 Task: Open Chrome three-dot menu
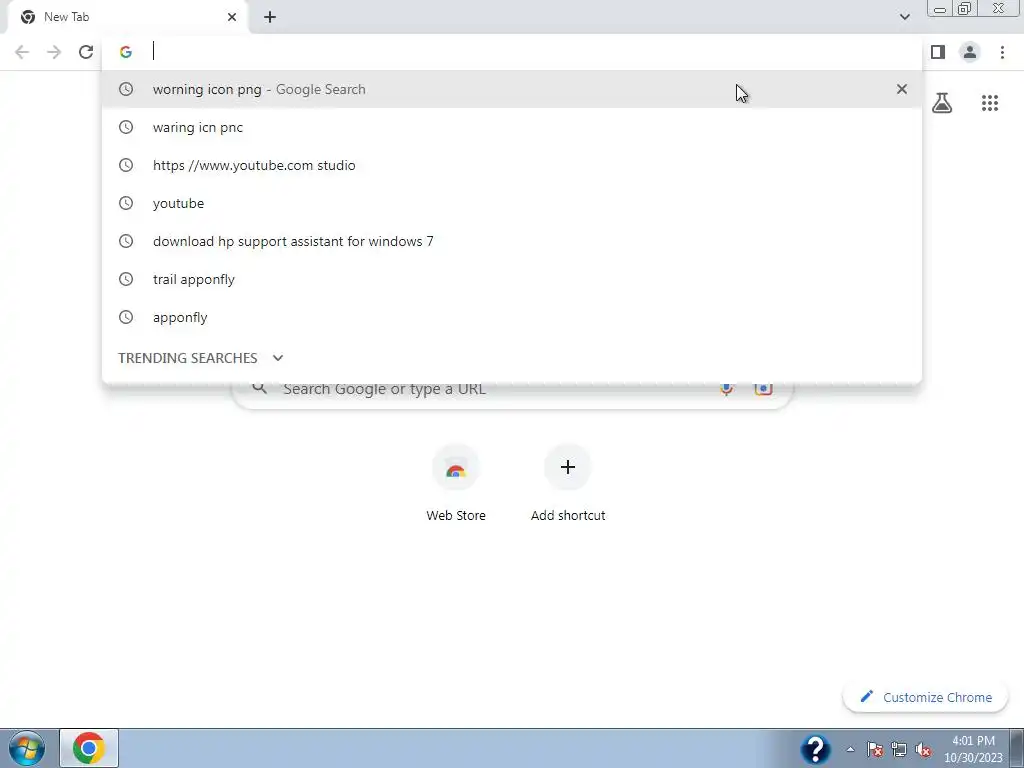click(1002, 52)
